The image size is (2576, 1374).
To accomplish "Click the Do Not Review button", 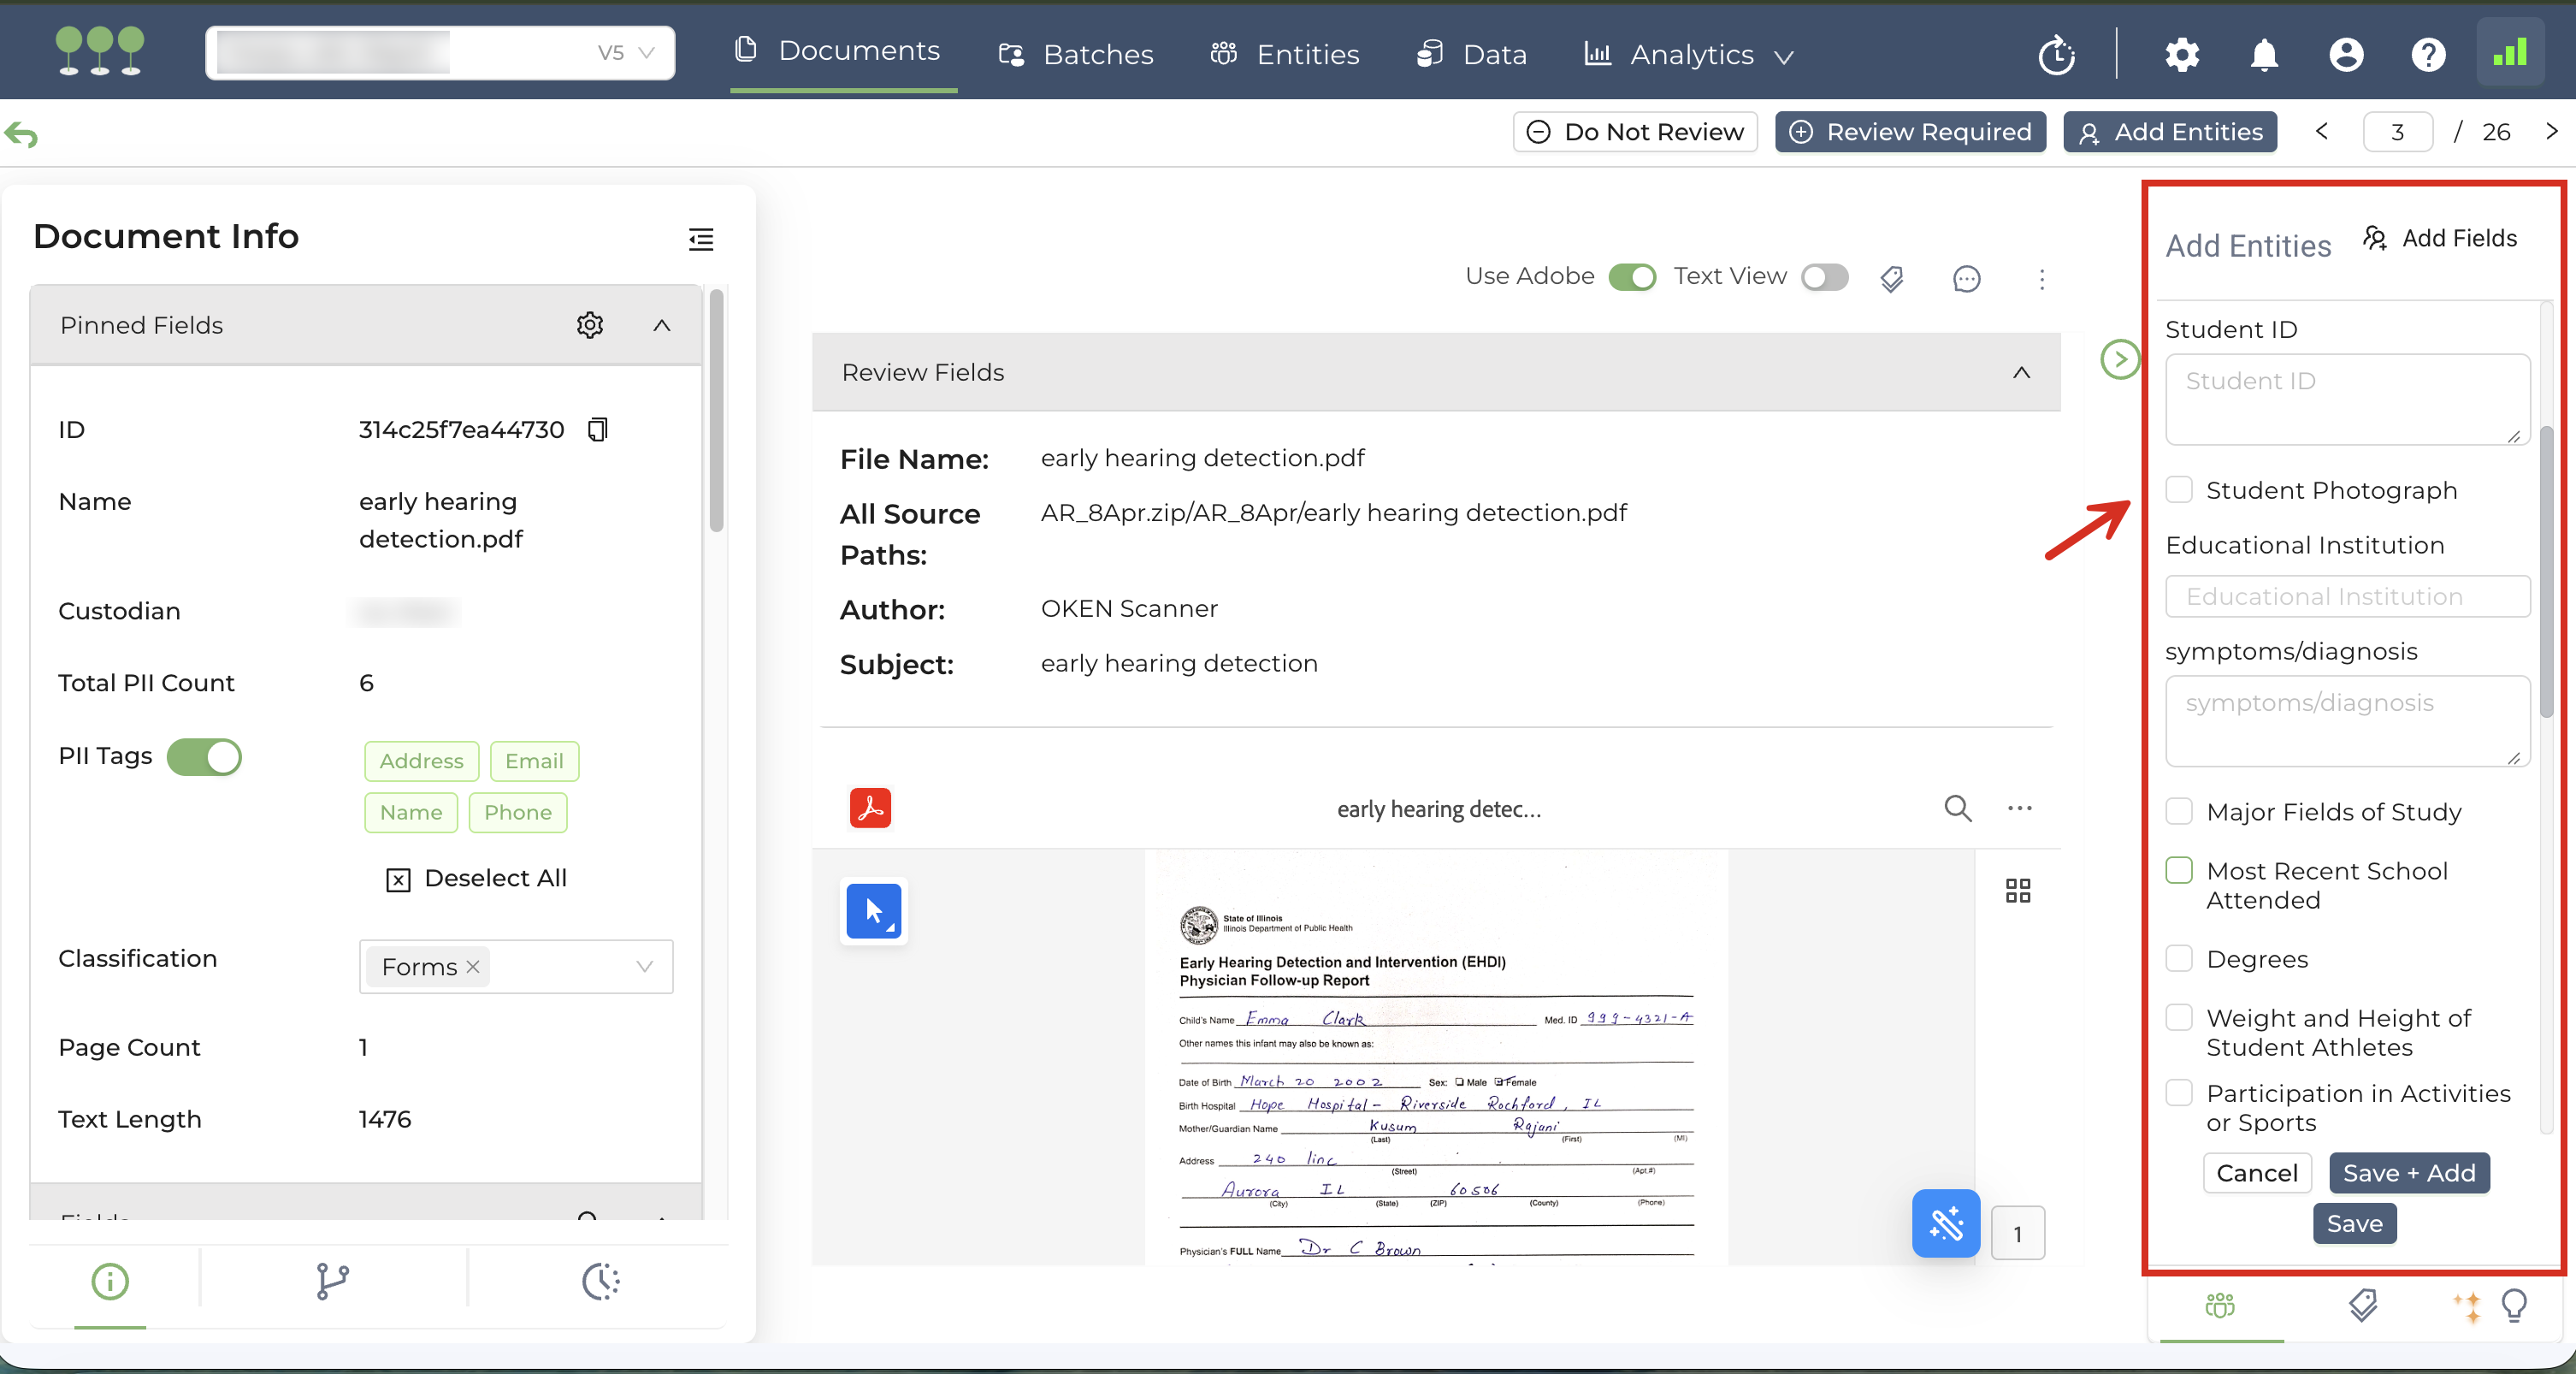I will point(1635,132).
